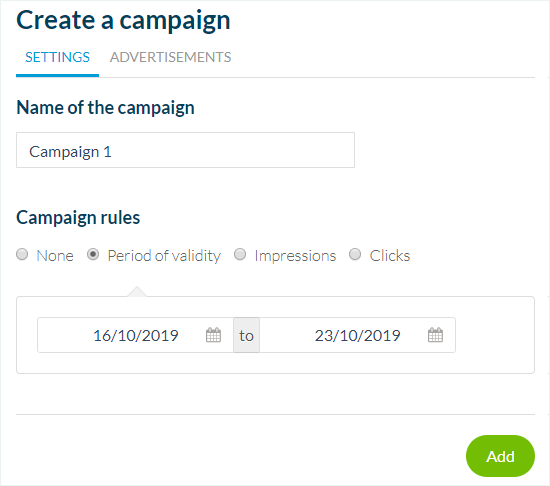Image resolution: width=550 pixels, height=486 pixels.
Task: Switch to the Advertisements tab
Action: [170, 57]
